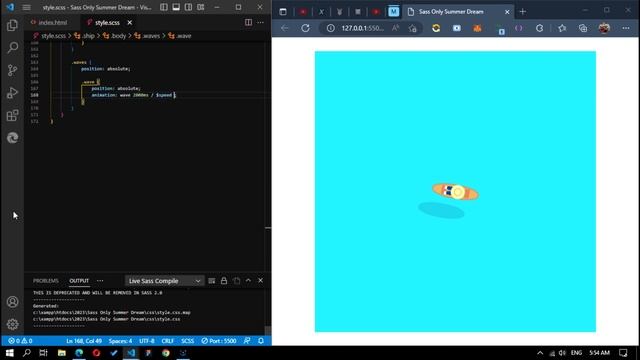Toggle secondary side bar layout button
This screenshot has width=640, height=360.
(188, 7)
